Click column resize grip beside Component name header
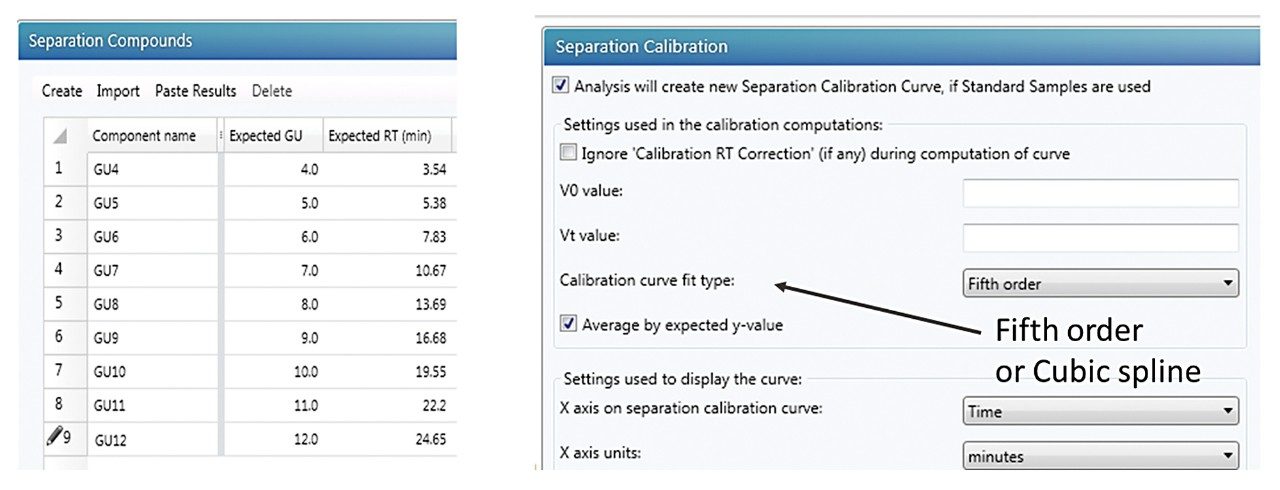 coord(220,135)
